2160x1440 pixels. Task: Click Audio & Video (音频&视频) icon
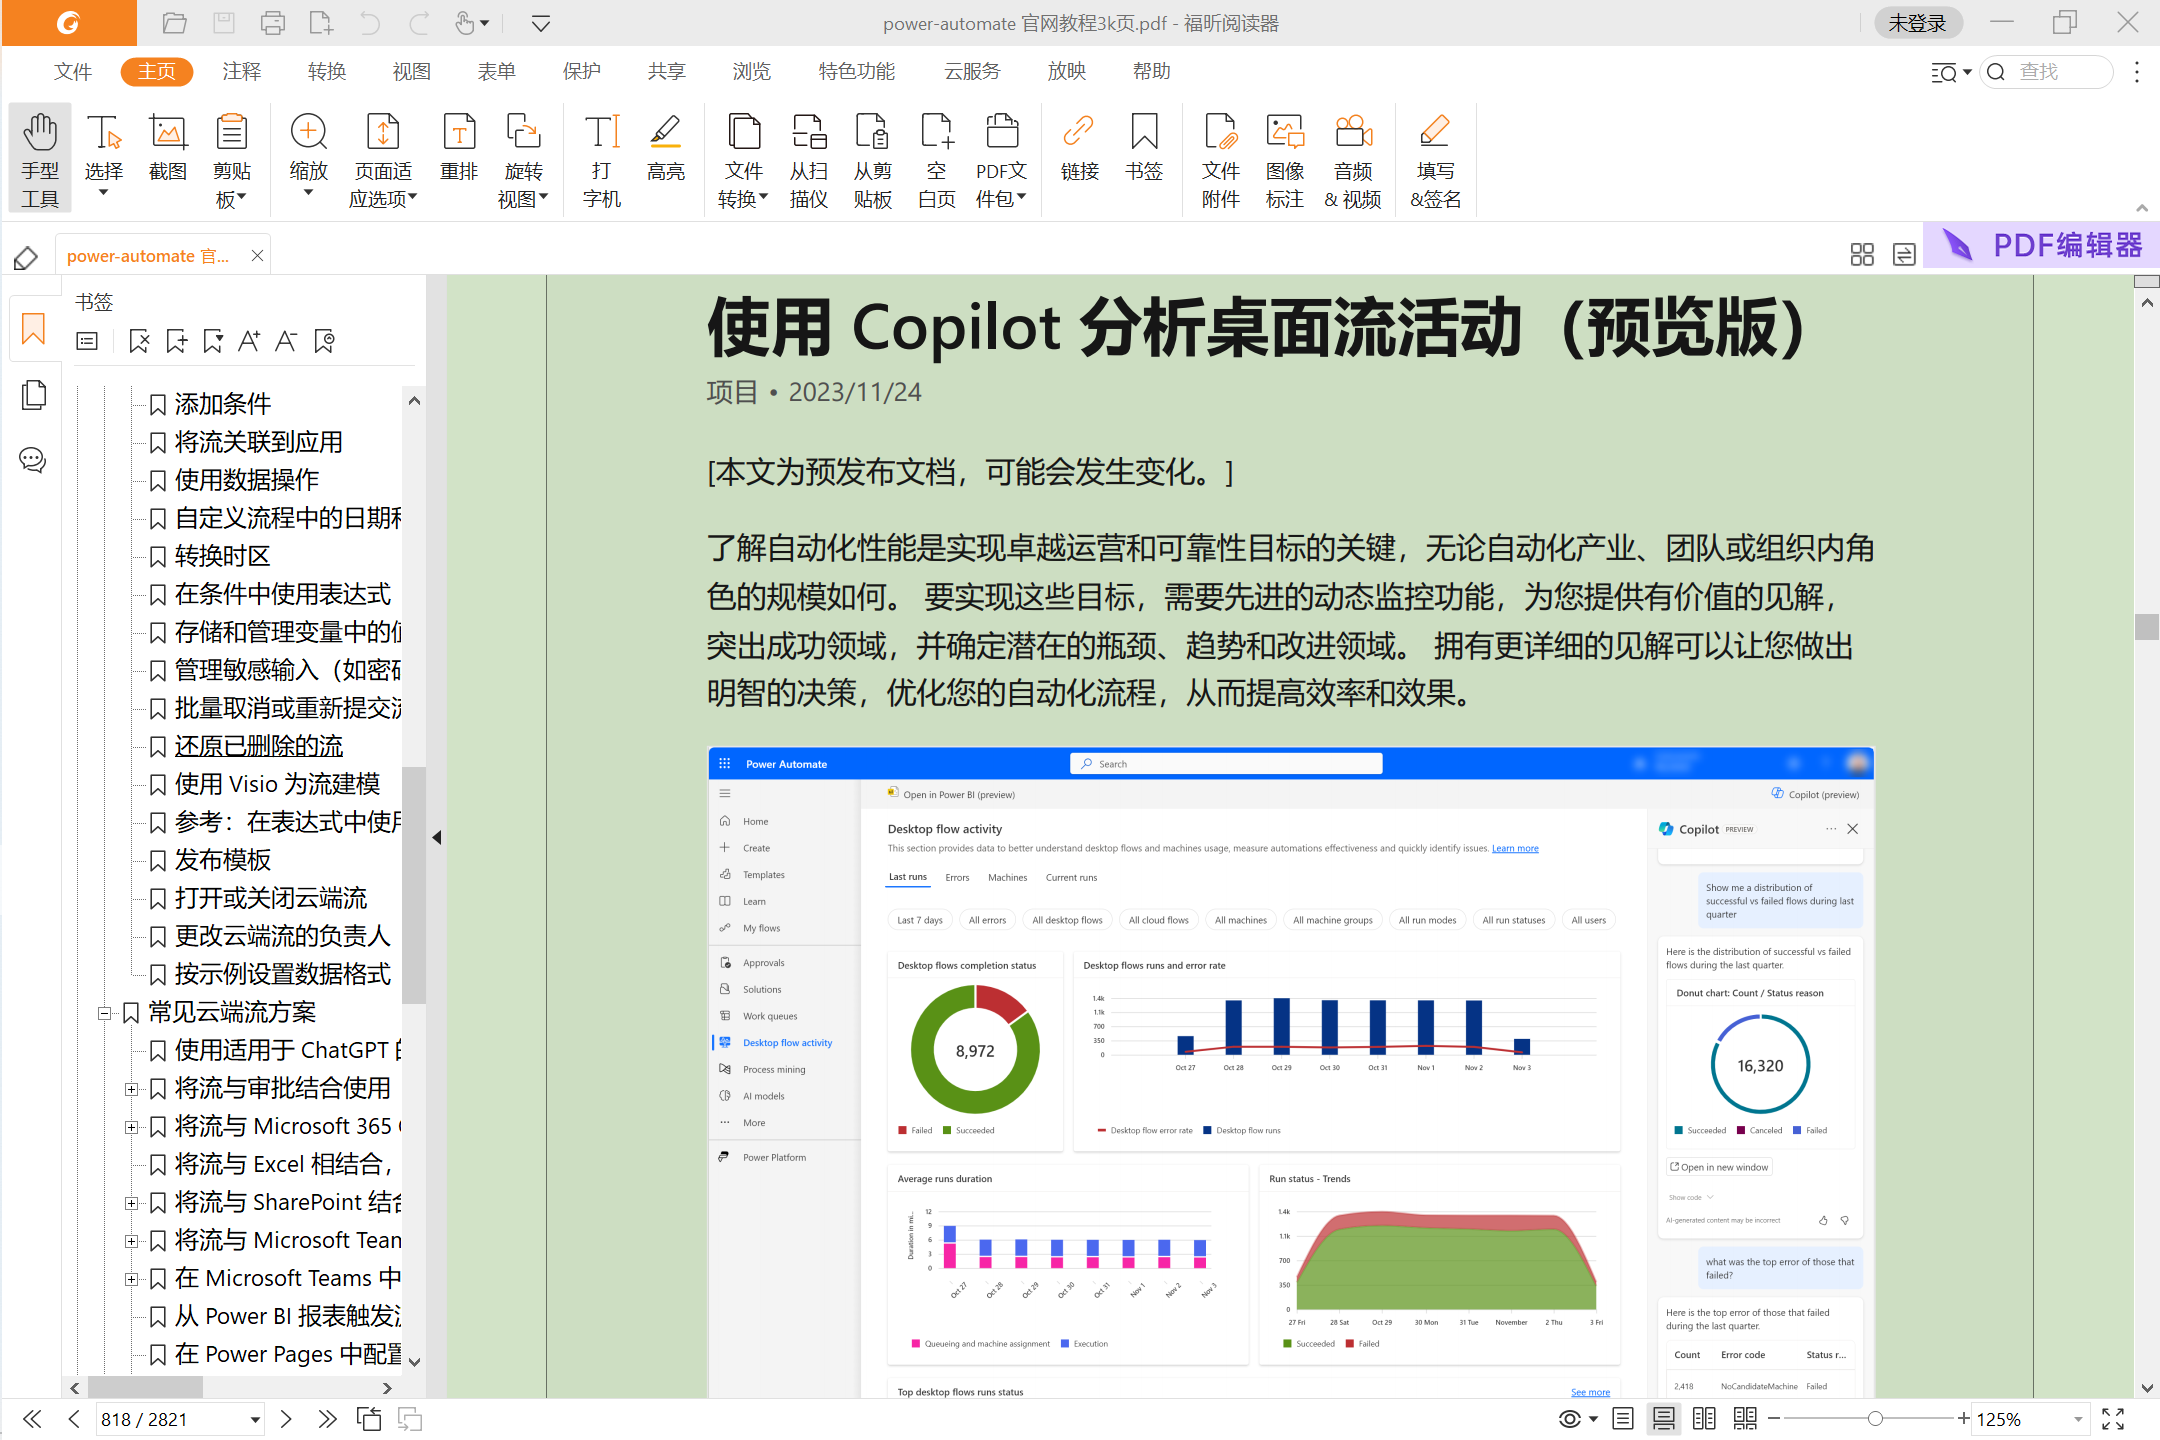click(1353, 158)
